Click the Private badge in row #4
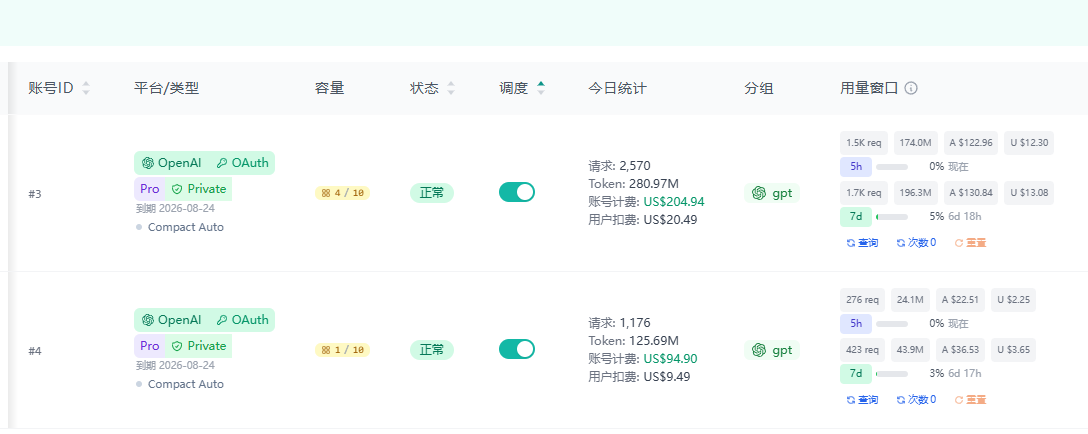 [198, 346]
